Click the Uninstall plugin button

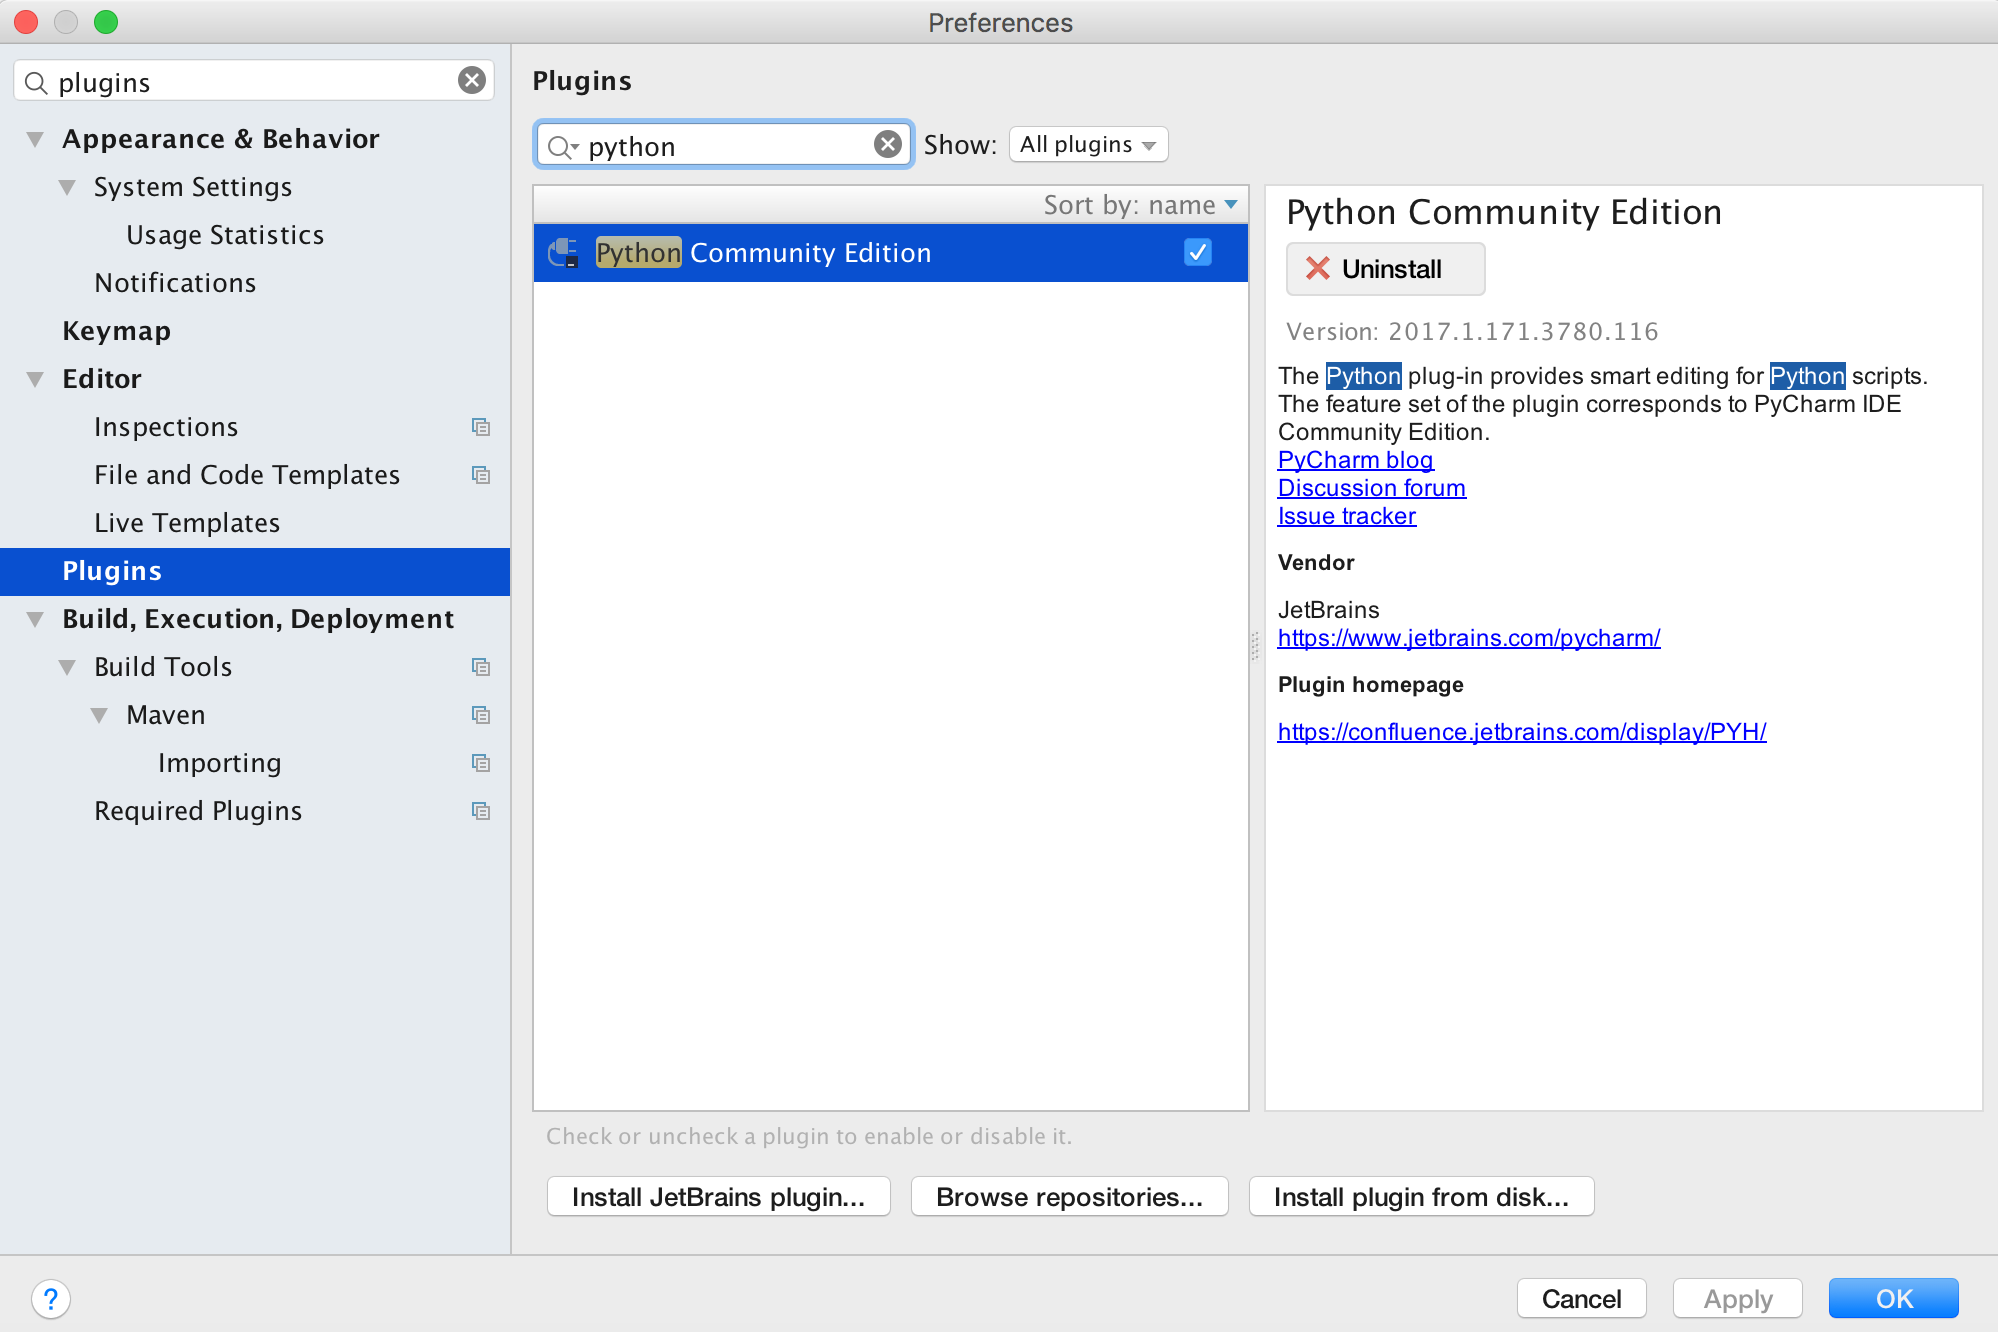pos(1385,269)
